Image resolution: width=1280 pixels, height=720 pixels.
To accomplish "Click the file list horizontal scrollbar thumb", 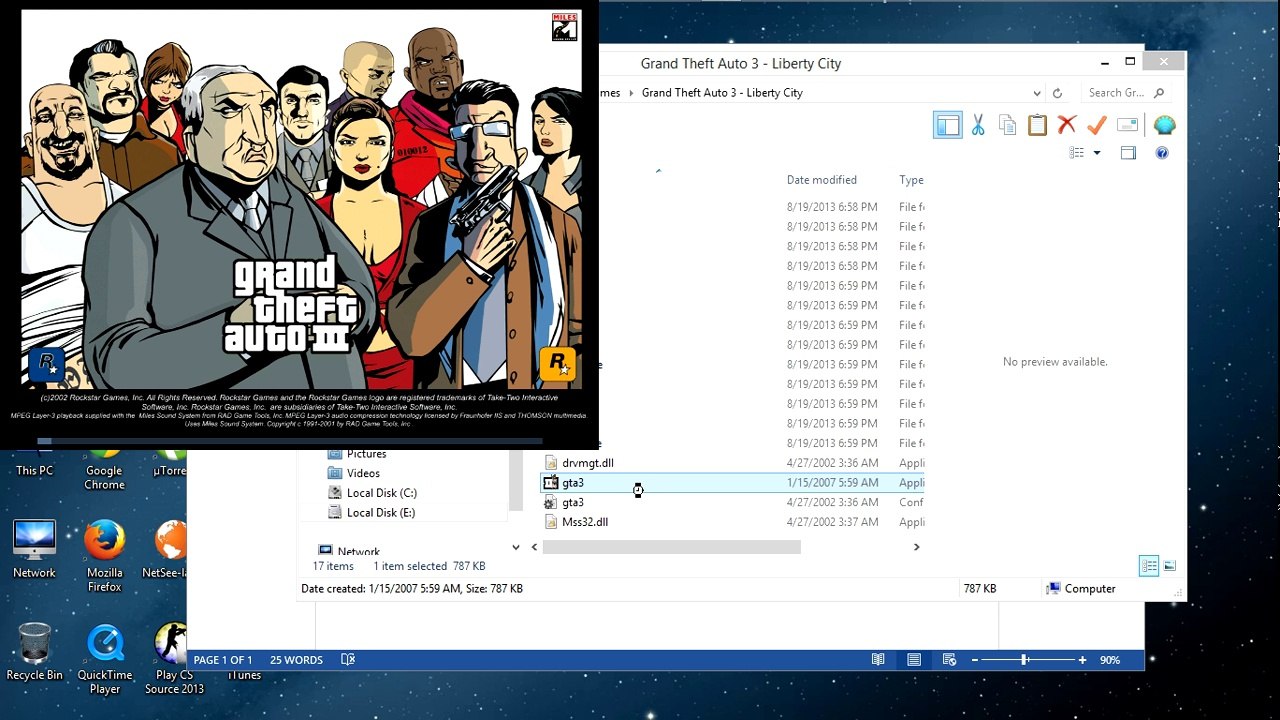I will [x=672, y=547].
